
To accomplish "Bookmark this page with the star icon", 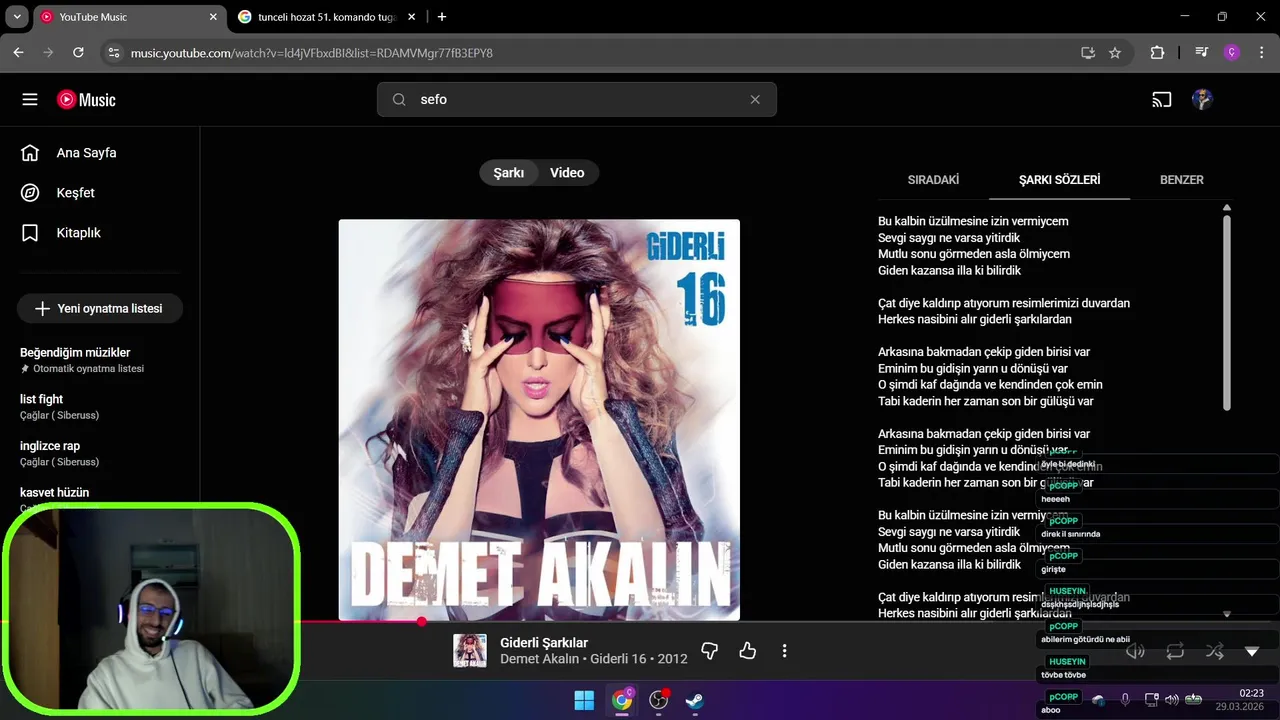I will click(1115, 53).
